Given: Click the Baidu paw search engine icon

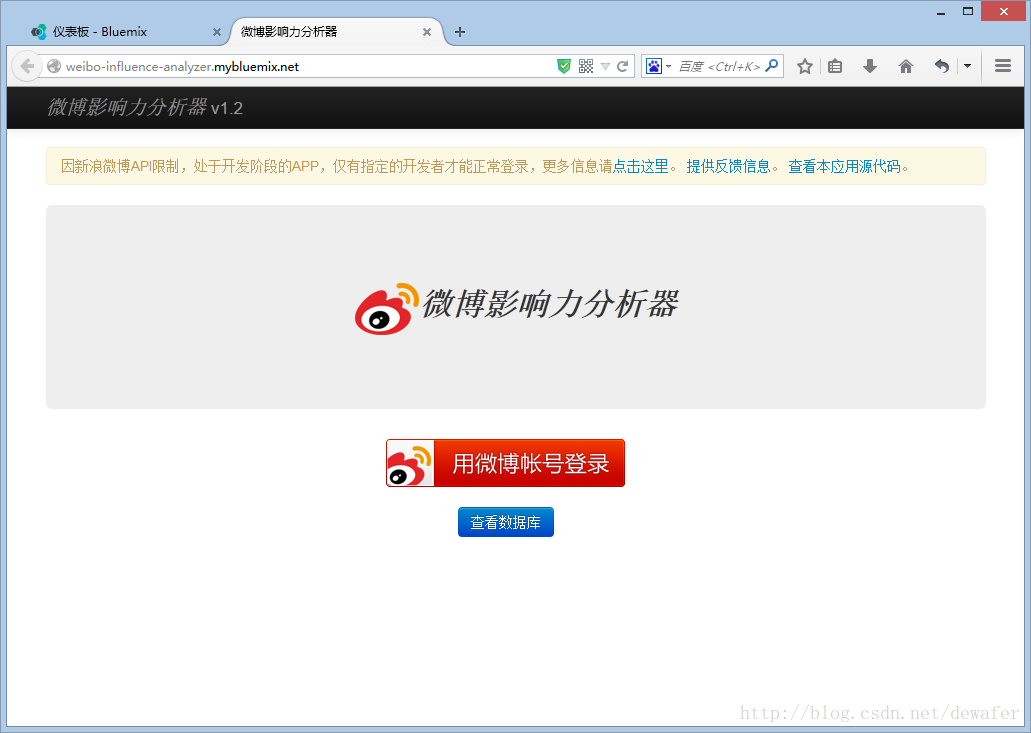Looking at the screenshot, I should (654, 66).
